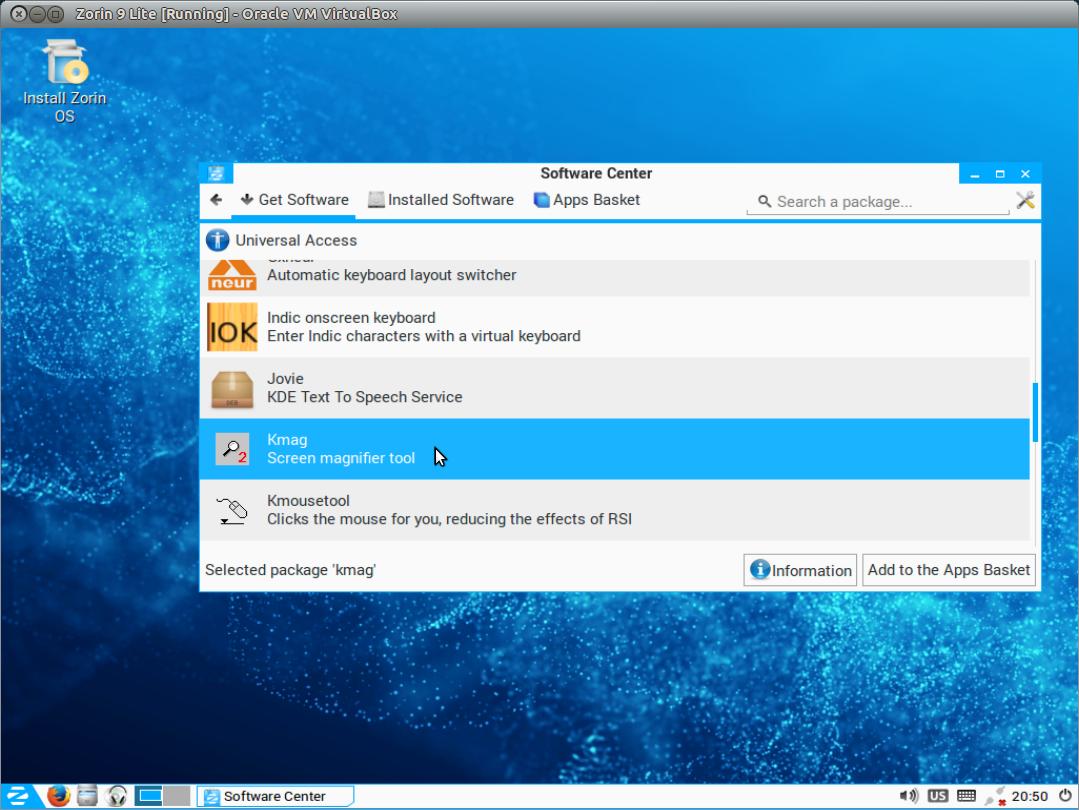
Task: Click the network status tray icon
Action: (994, 796)
